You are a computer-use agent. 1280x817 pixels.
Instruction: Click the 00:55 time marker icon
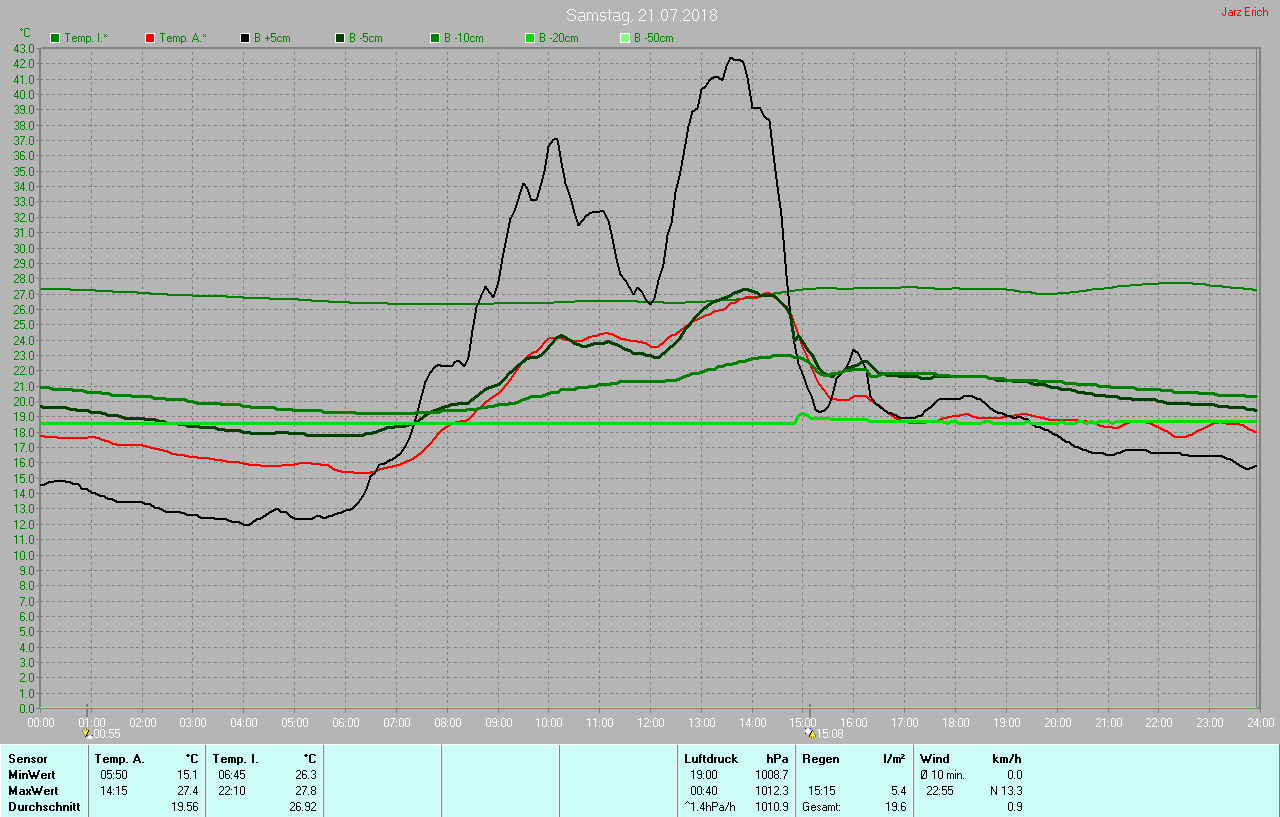coord(87,733)
